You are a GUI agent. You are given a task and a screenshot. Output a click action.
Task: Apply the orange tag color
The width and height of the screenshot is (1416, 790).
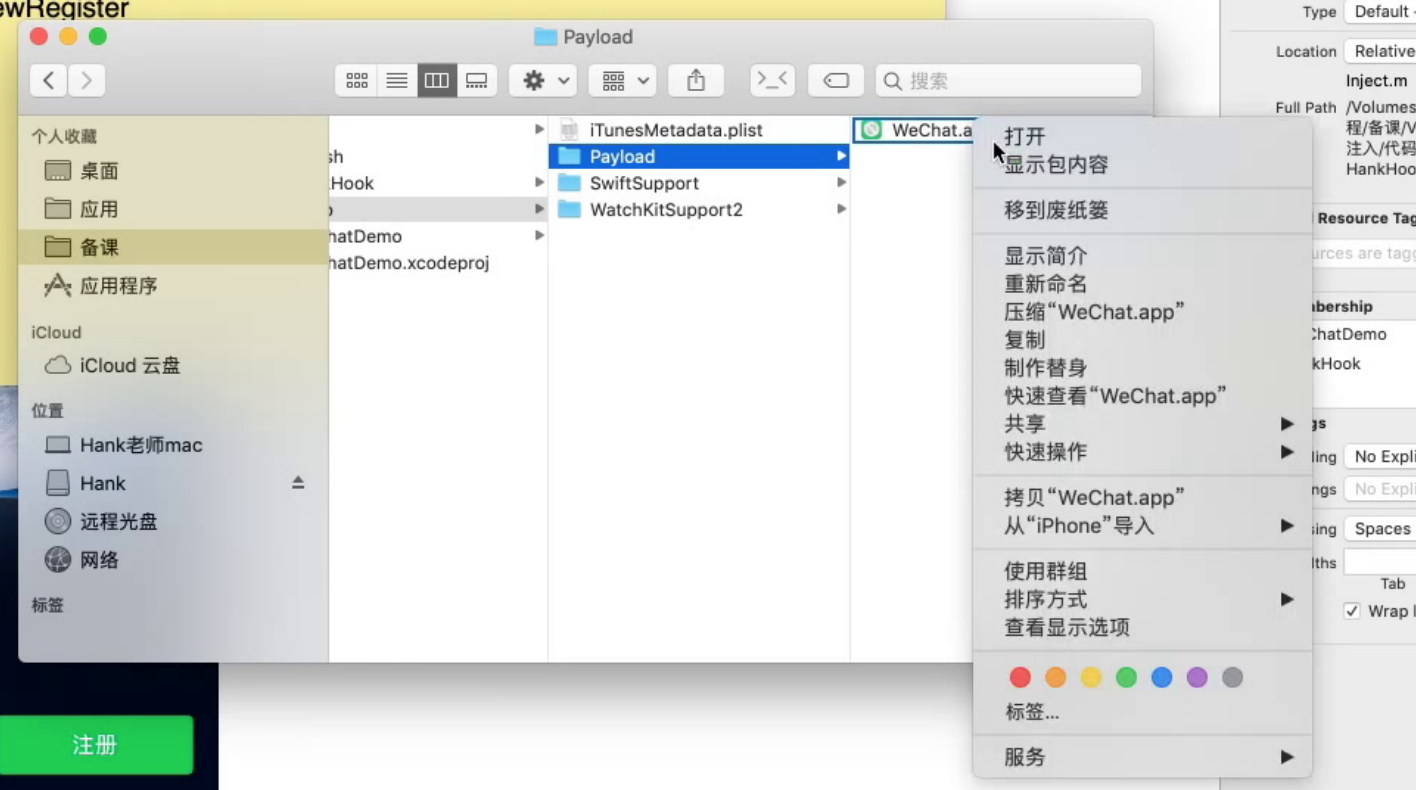[1055, 678]
